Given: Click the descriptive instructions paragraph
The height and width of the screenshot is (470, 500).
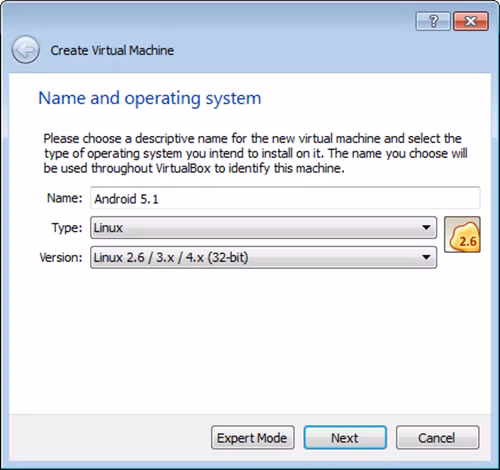Looking at the screenshot, I should 255,153.
